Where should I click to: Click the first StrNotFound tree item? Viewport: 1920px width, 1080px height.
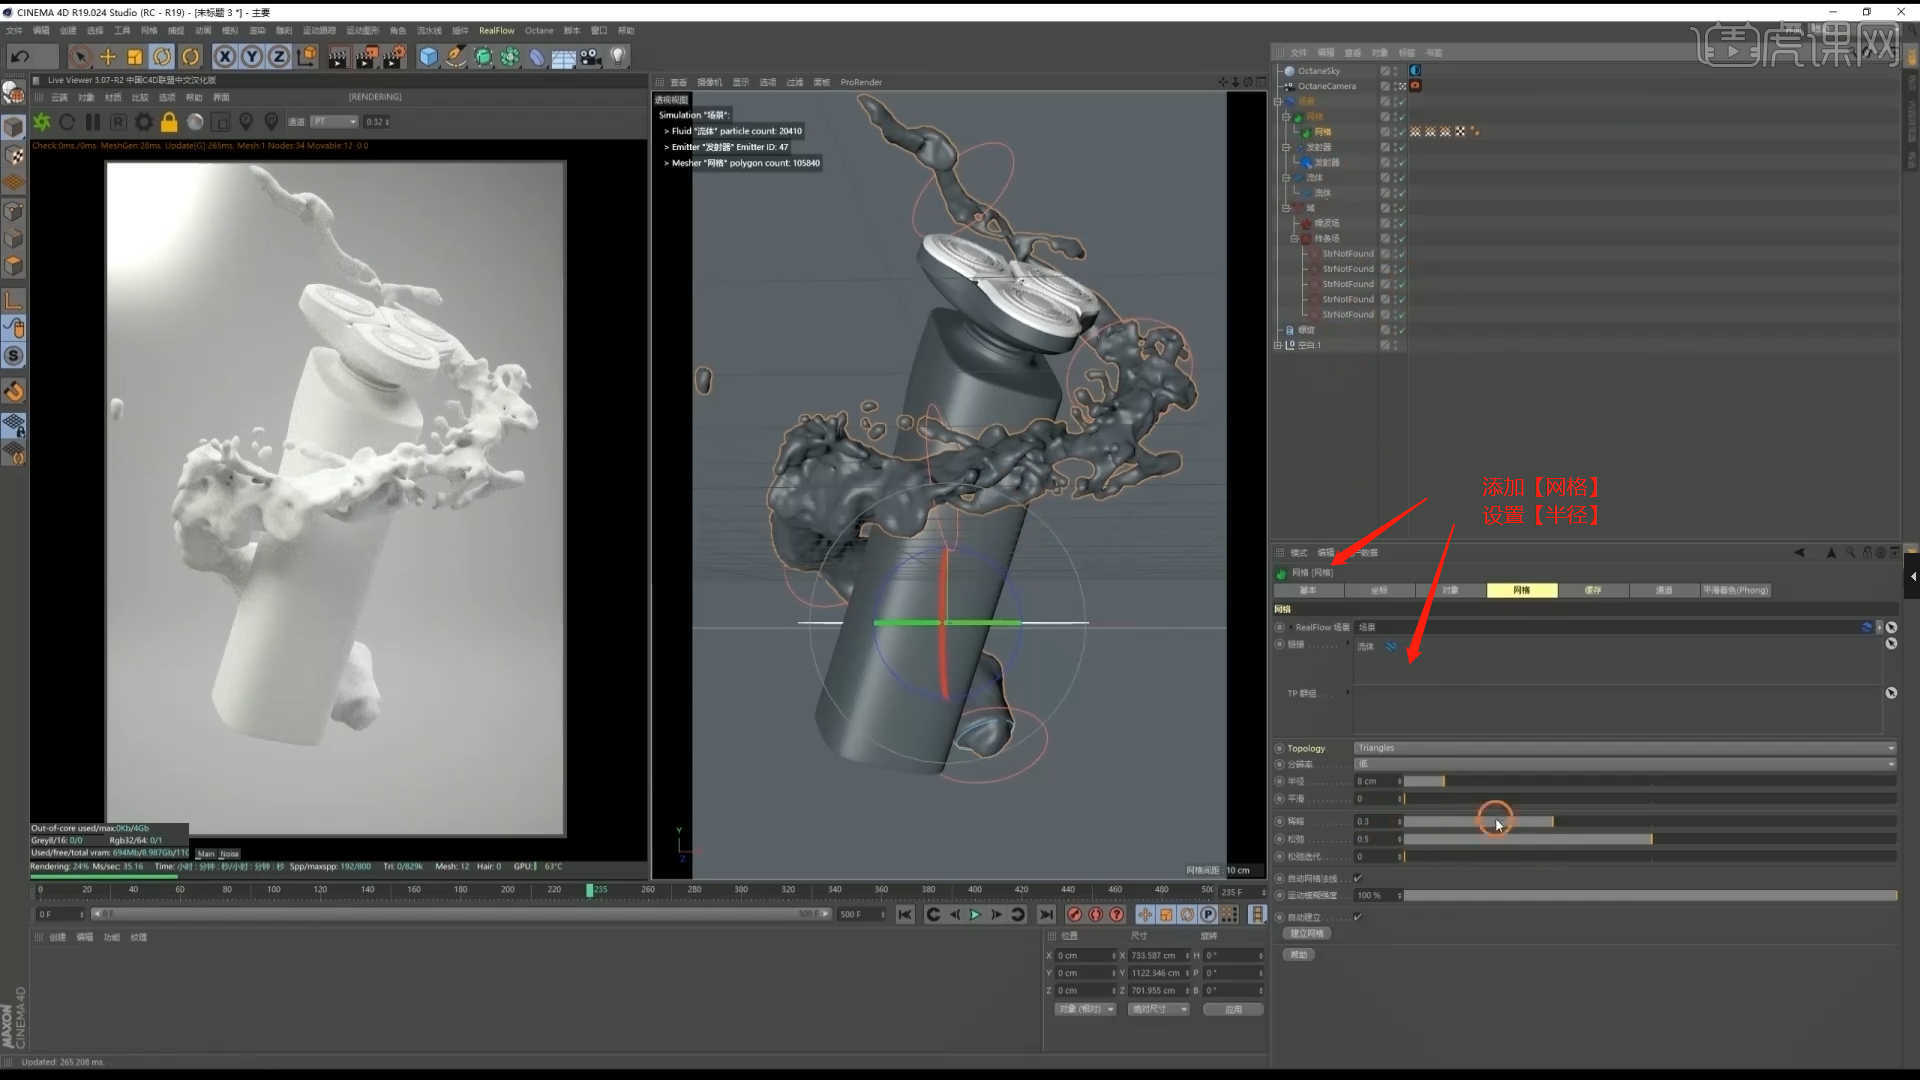coord(1347,254)
